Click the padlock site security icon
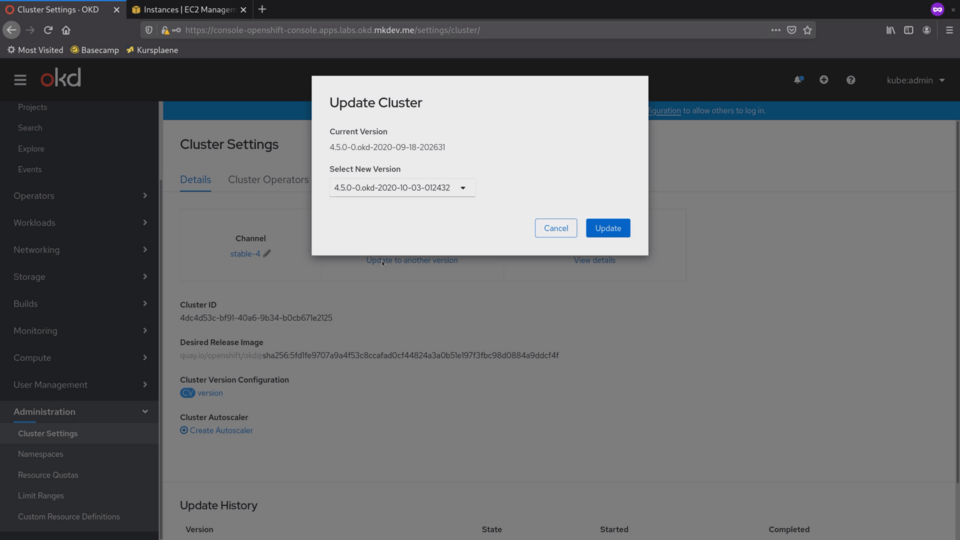Image resolution: width=960 pixels, height=540 pixels. (165, 29)
